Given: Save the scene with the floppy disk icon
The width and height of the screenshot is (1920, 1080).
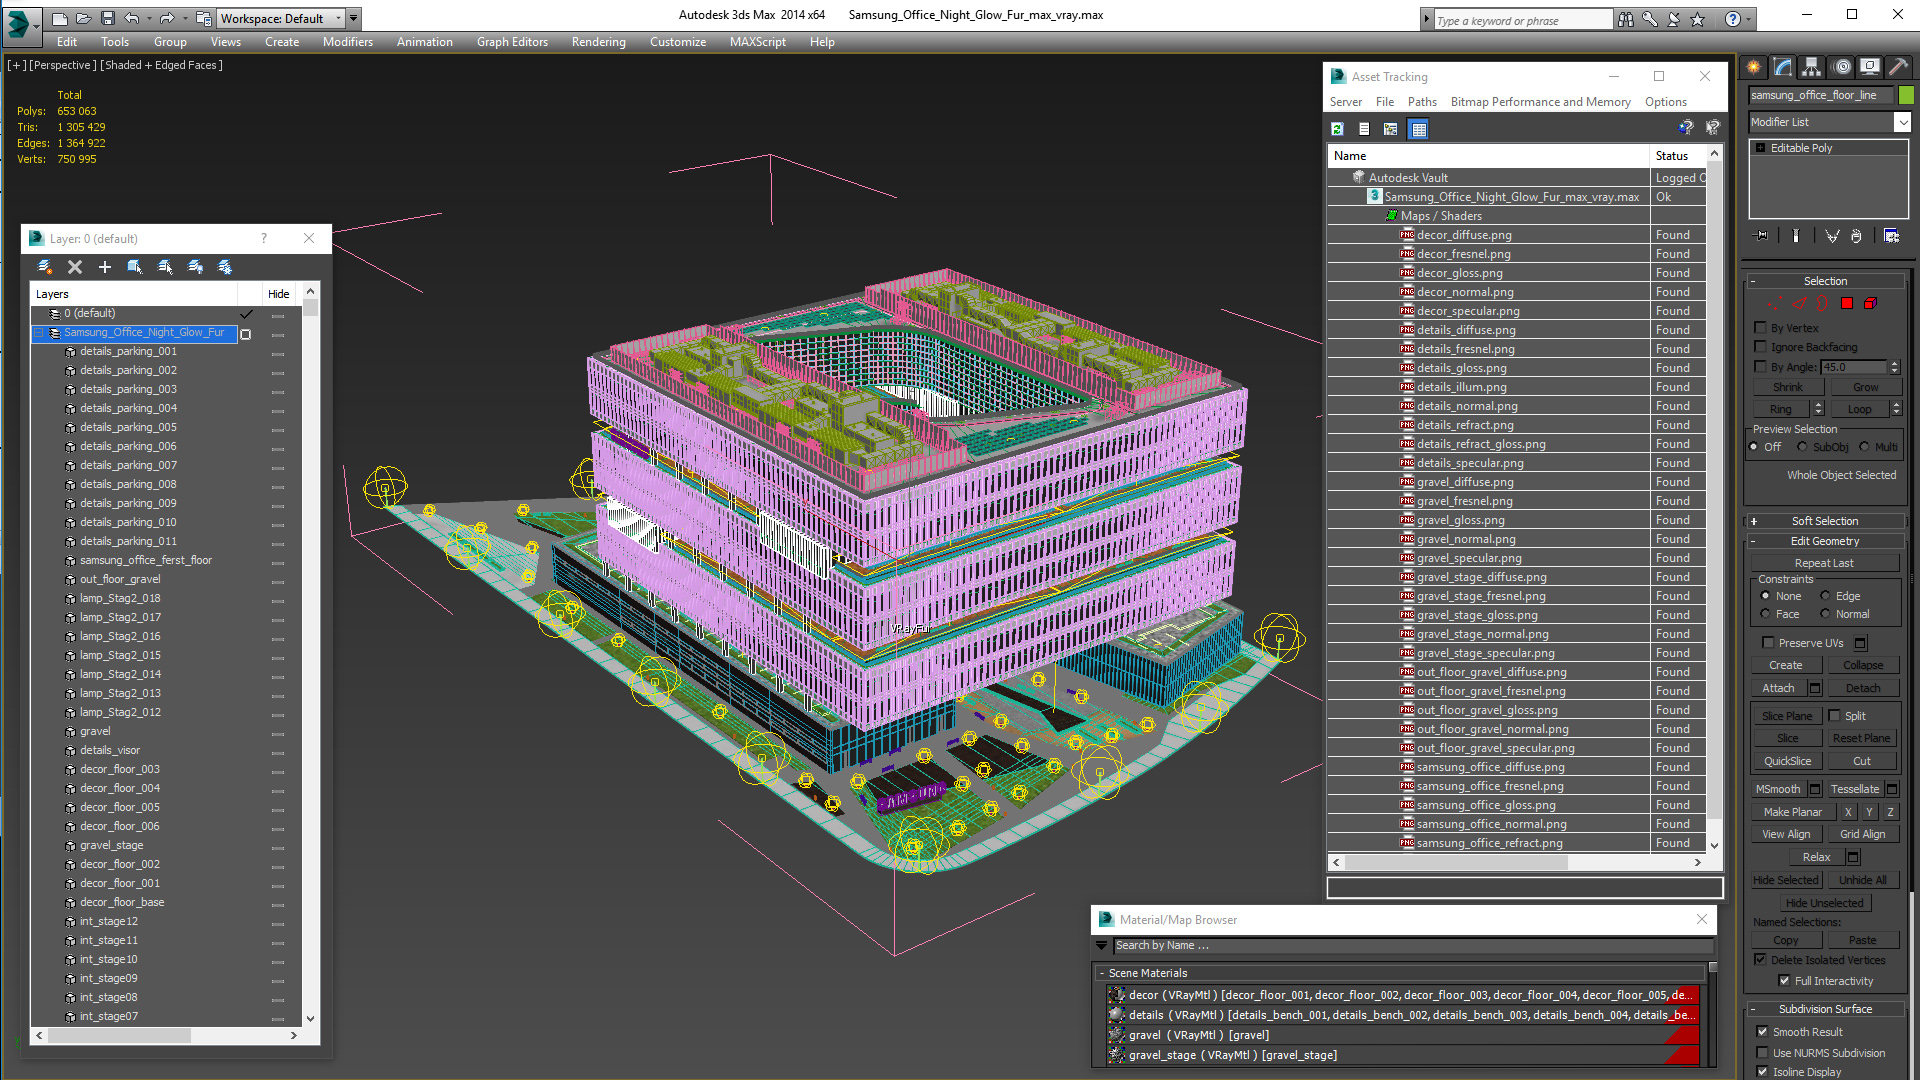Looking at the screenshot, I should point(108,18).
